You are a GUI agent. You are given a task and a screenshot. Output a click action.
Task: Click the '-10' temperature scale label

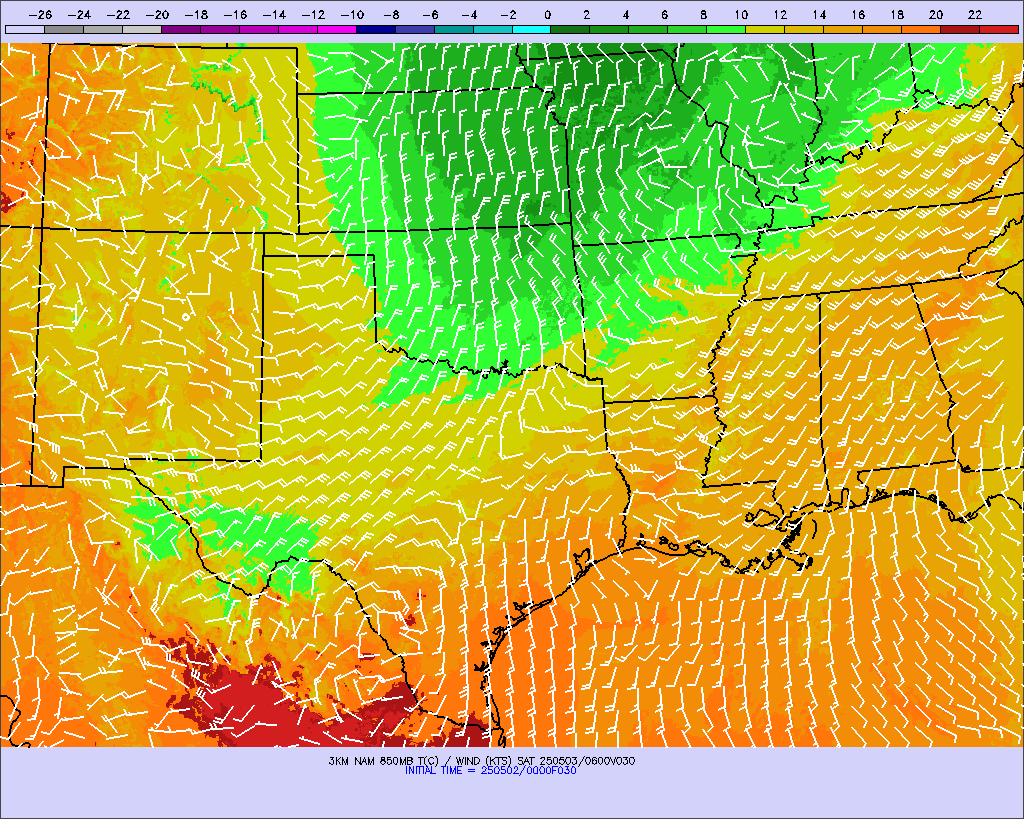[x=353, y=14]
